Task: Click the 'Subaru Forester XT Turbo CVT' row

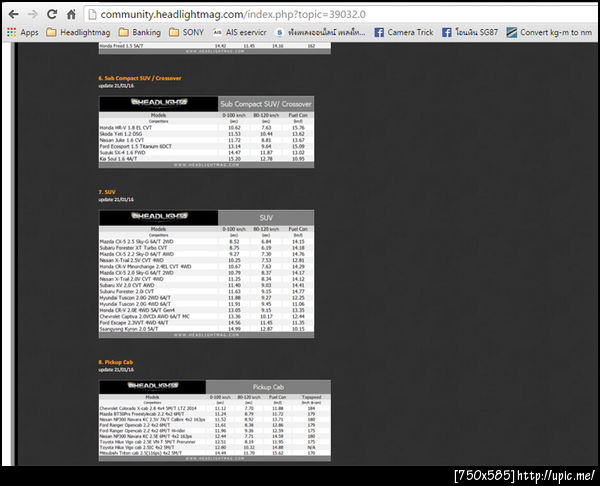Action: pyautogui.click(x=207, y=248)
